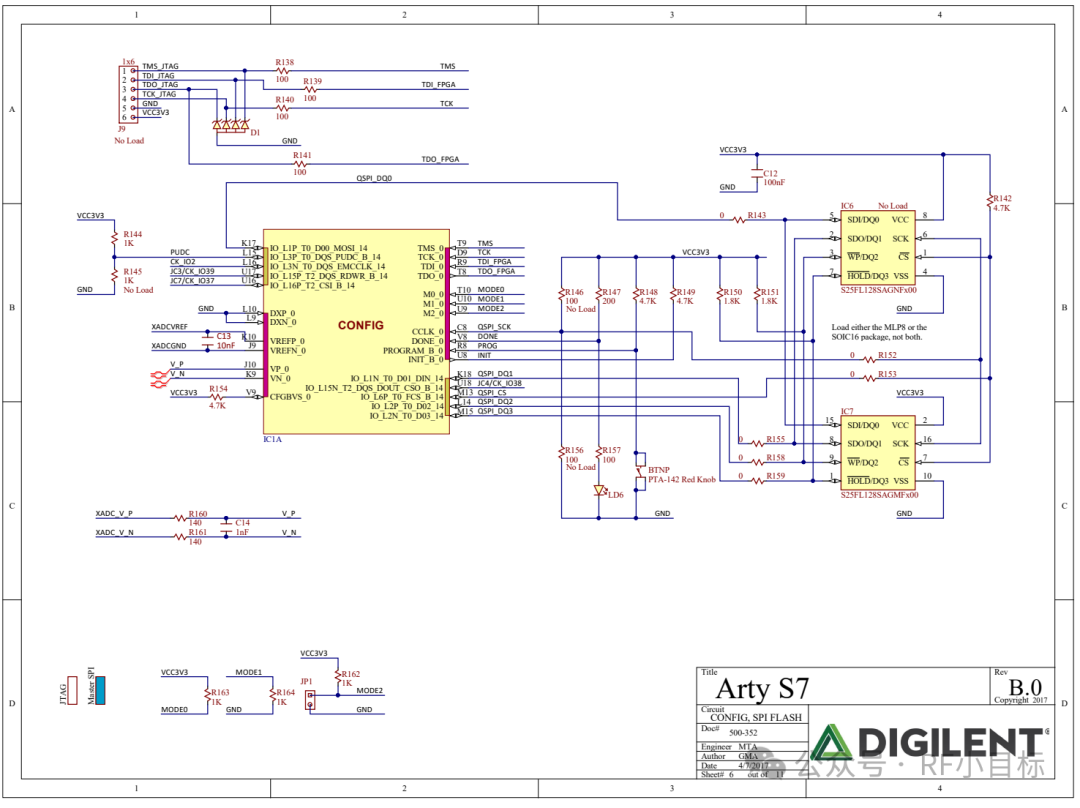Select the IC7 S25FL128SAGMFx00 flash chip
The width and height of the screenshot is (1080, 808).
[878, 453]
